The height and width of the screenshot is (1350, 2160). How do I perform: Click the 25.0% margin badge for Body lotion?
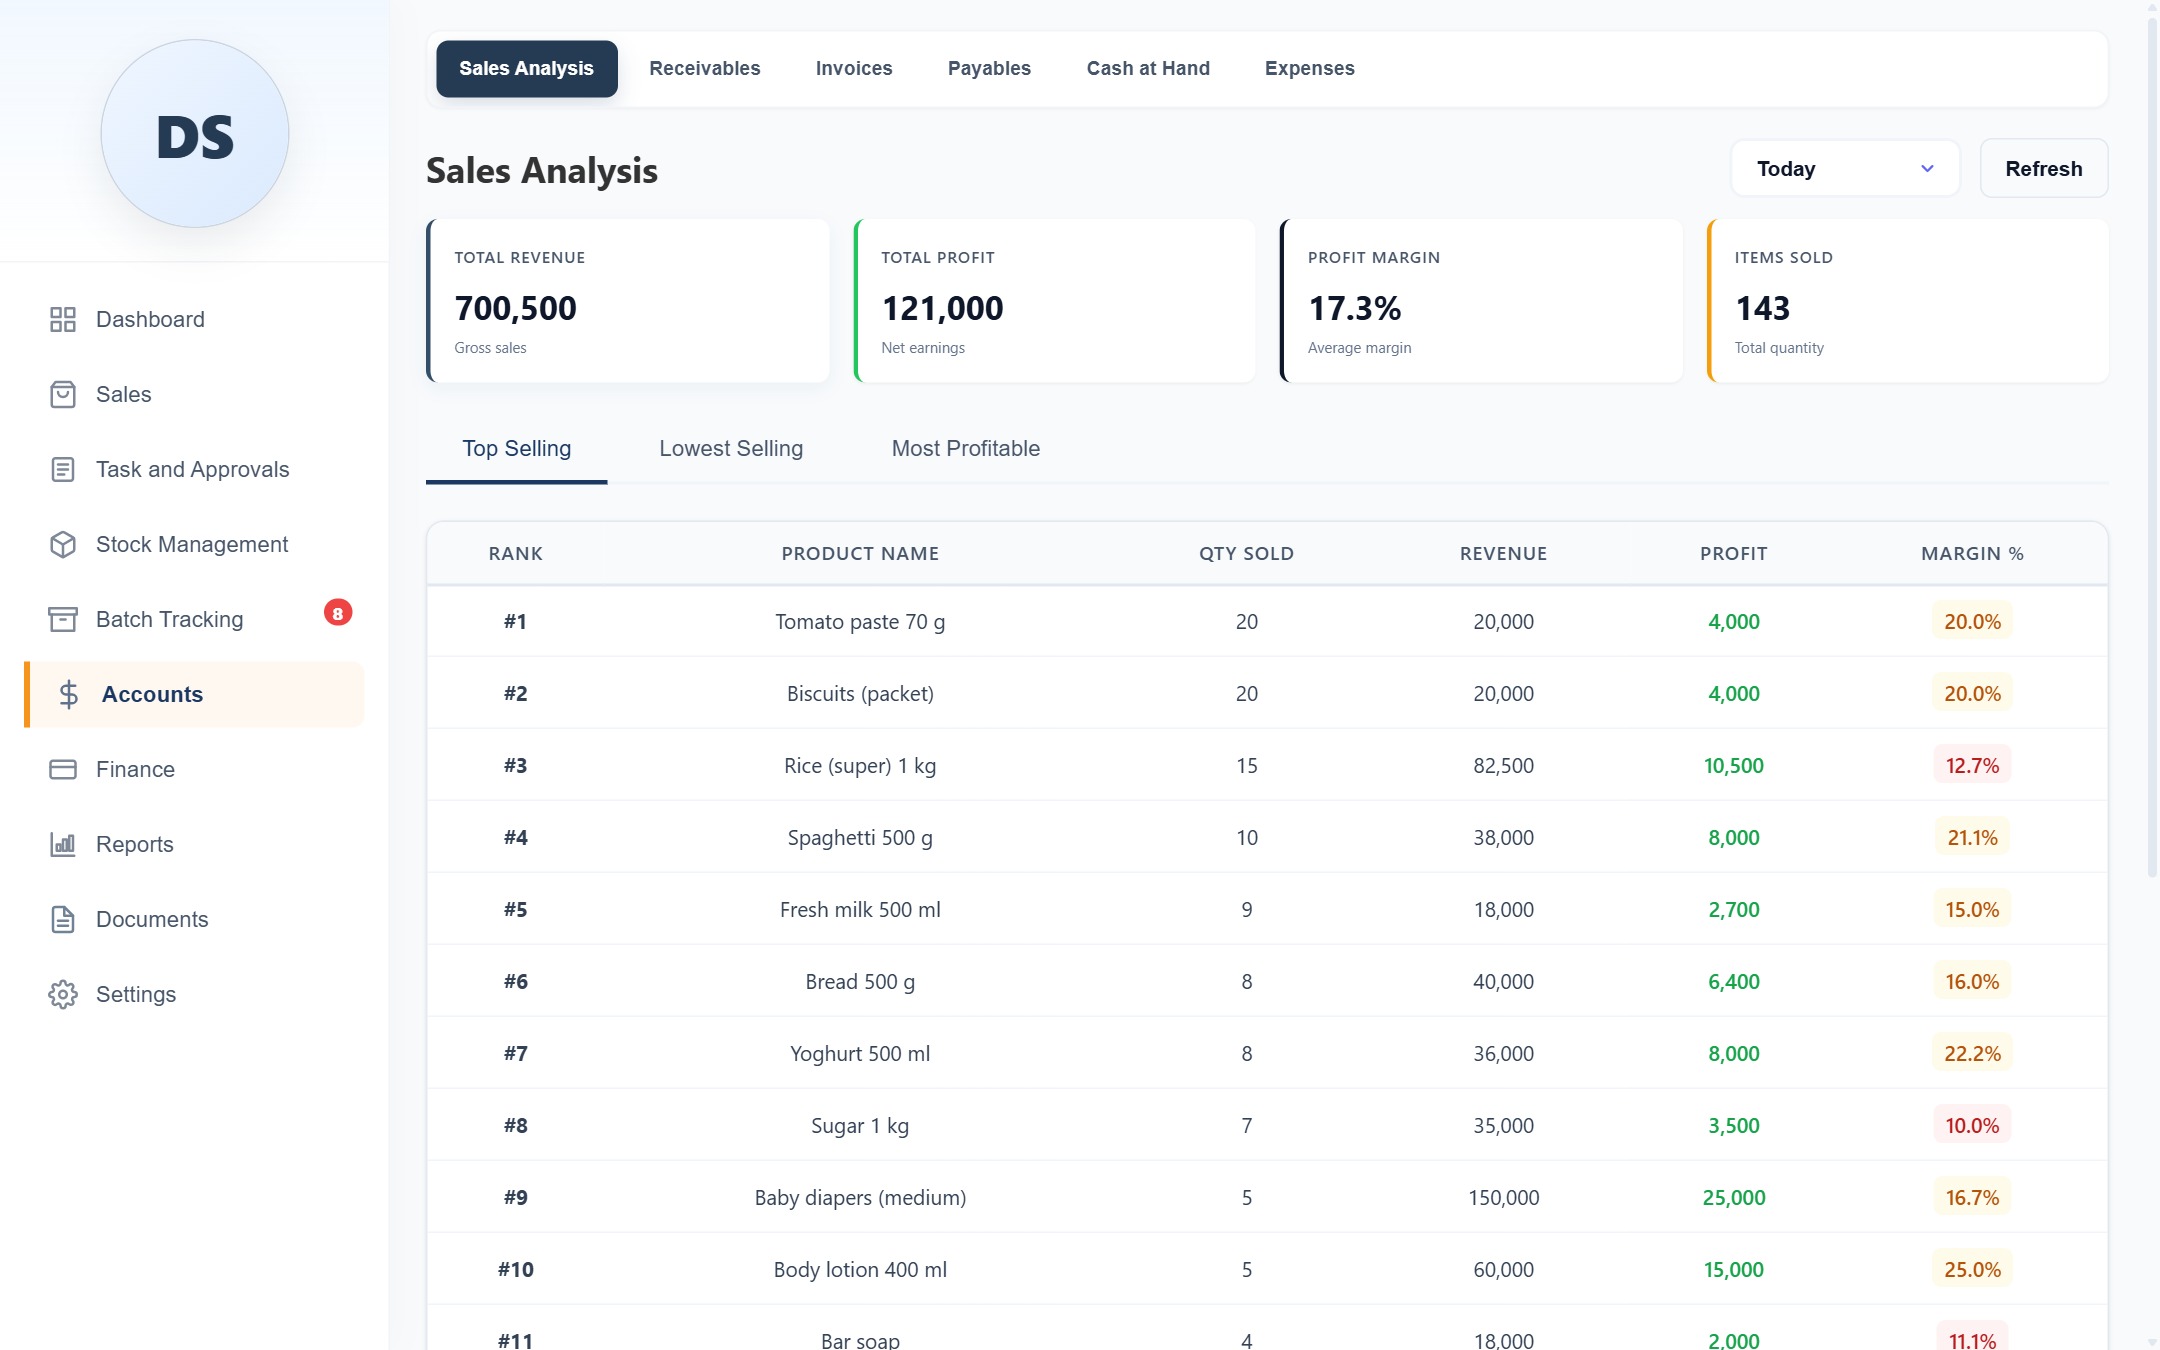pyautogui.click(x=1972, y=1269)
